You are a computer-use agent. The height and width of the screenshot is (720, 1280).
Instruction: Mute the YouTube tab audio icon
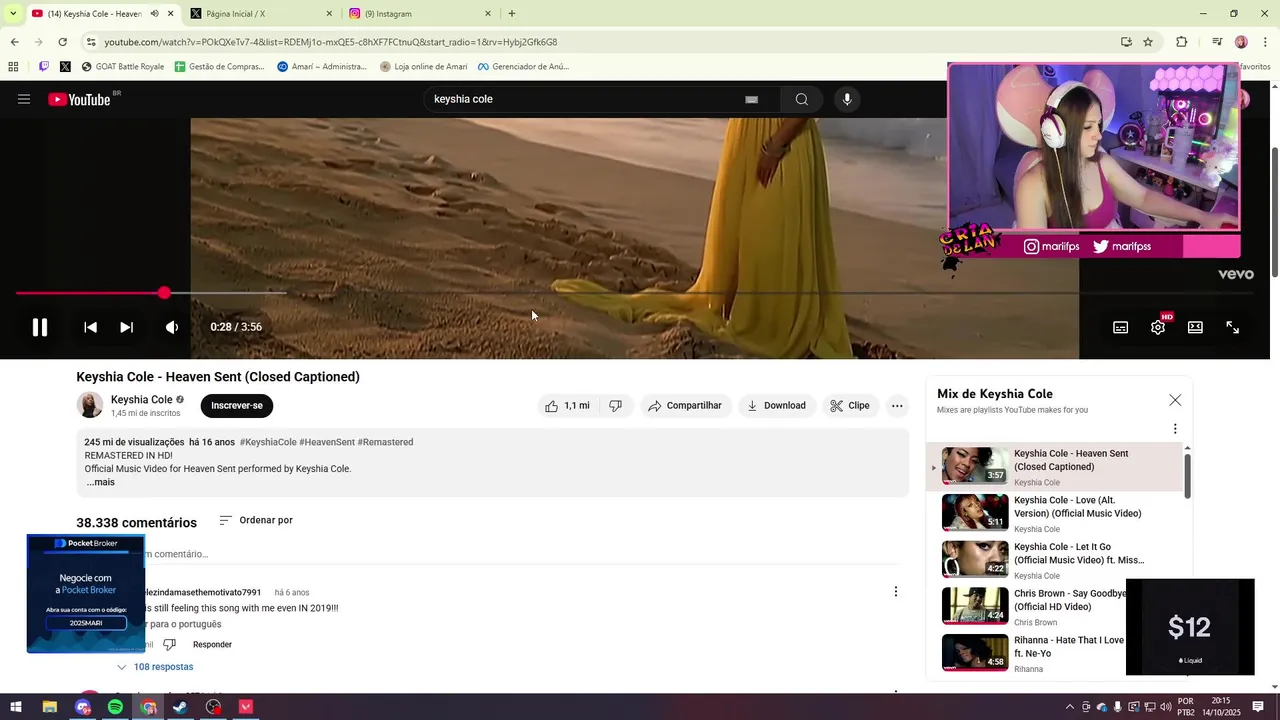click(155, 14)
